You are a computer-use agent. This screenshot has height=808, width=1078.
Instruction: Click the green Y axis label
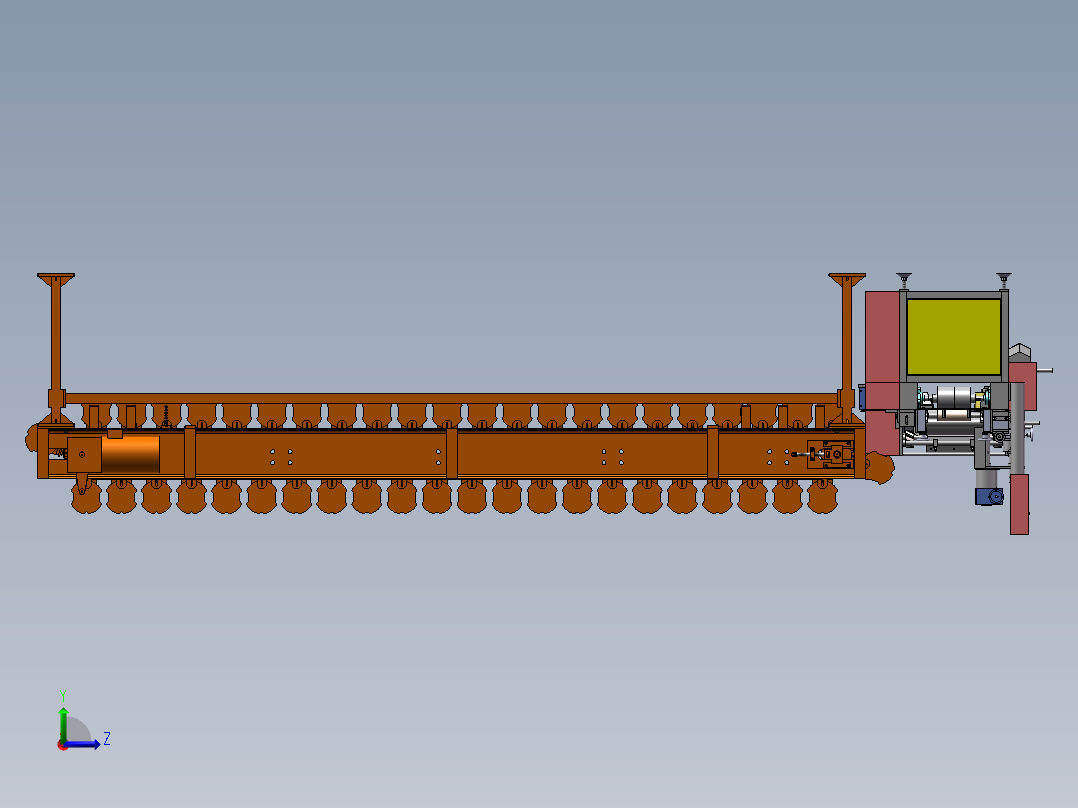(x=63, y=695)
